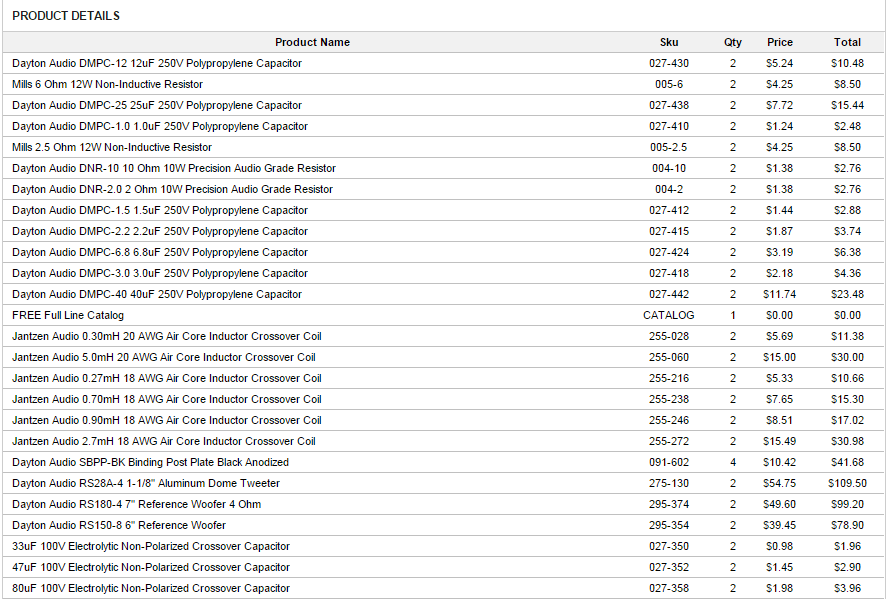Select Dayton Audio RS150-8 6" Reference Woofer name
The height and width of the screenshot is (599, 887).
pos(119,525)
